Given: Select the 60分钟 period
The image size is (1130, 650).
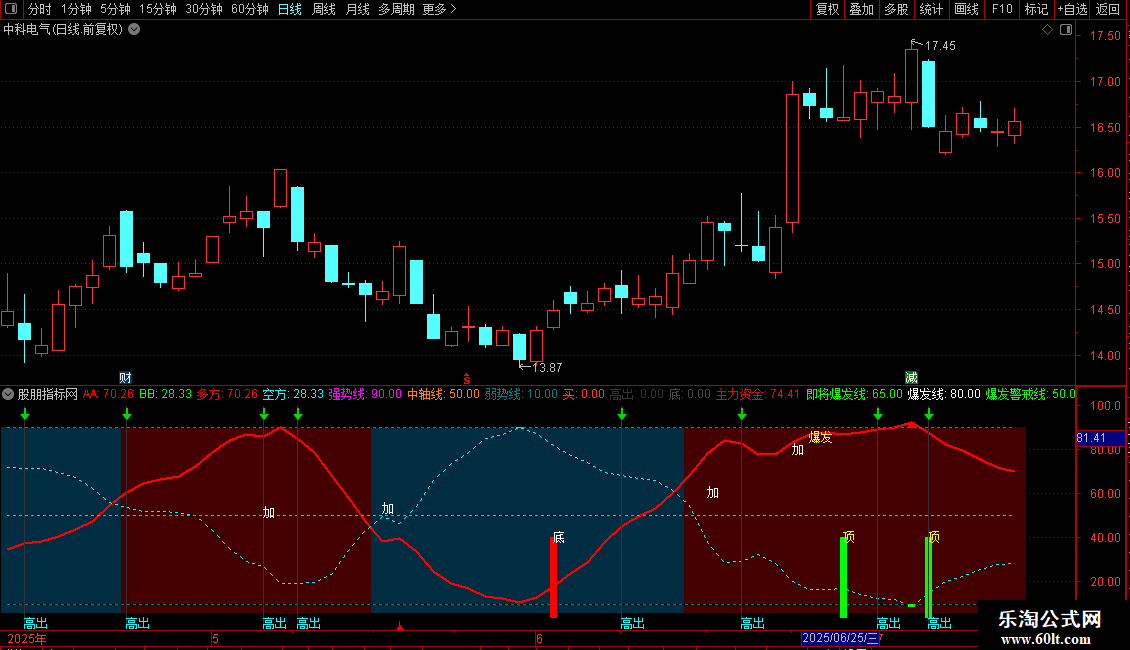Looking at the screenshot, I should click(249, 9).
